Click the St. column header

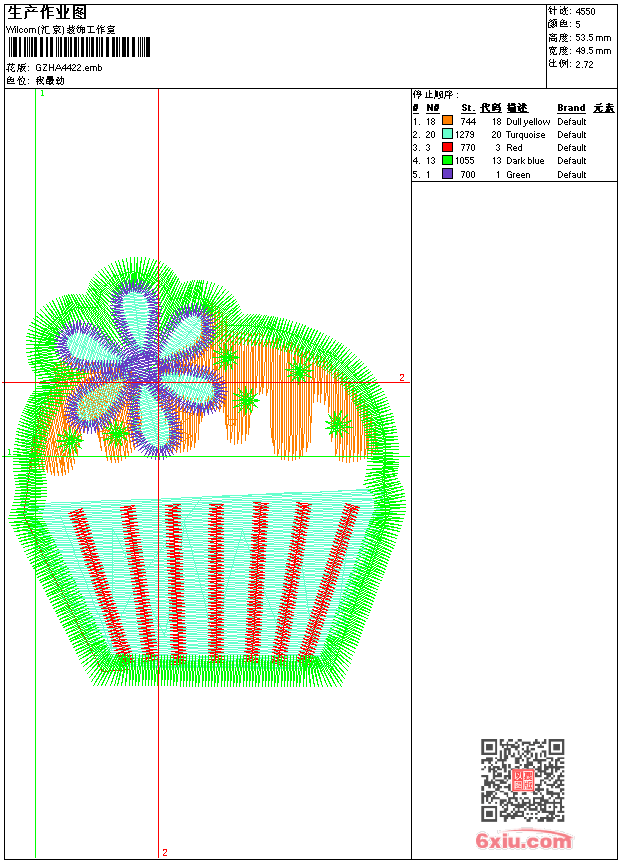[x=467, y=108]
